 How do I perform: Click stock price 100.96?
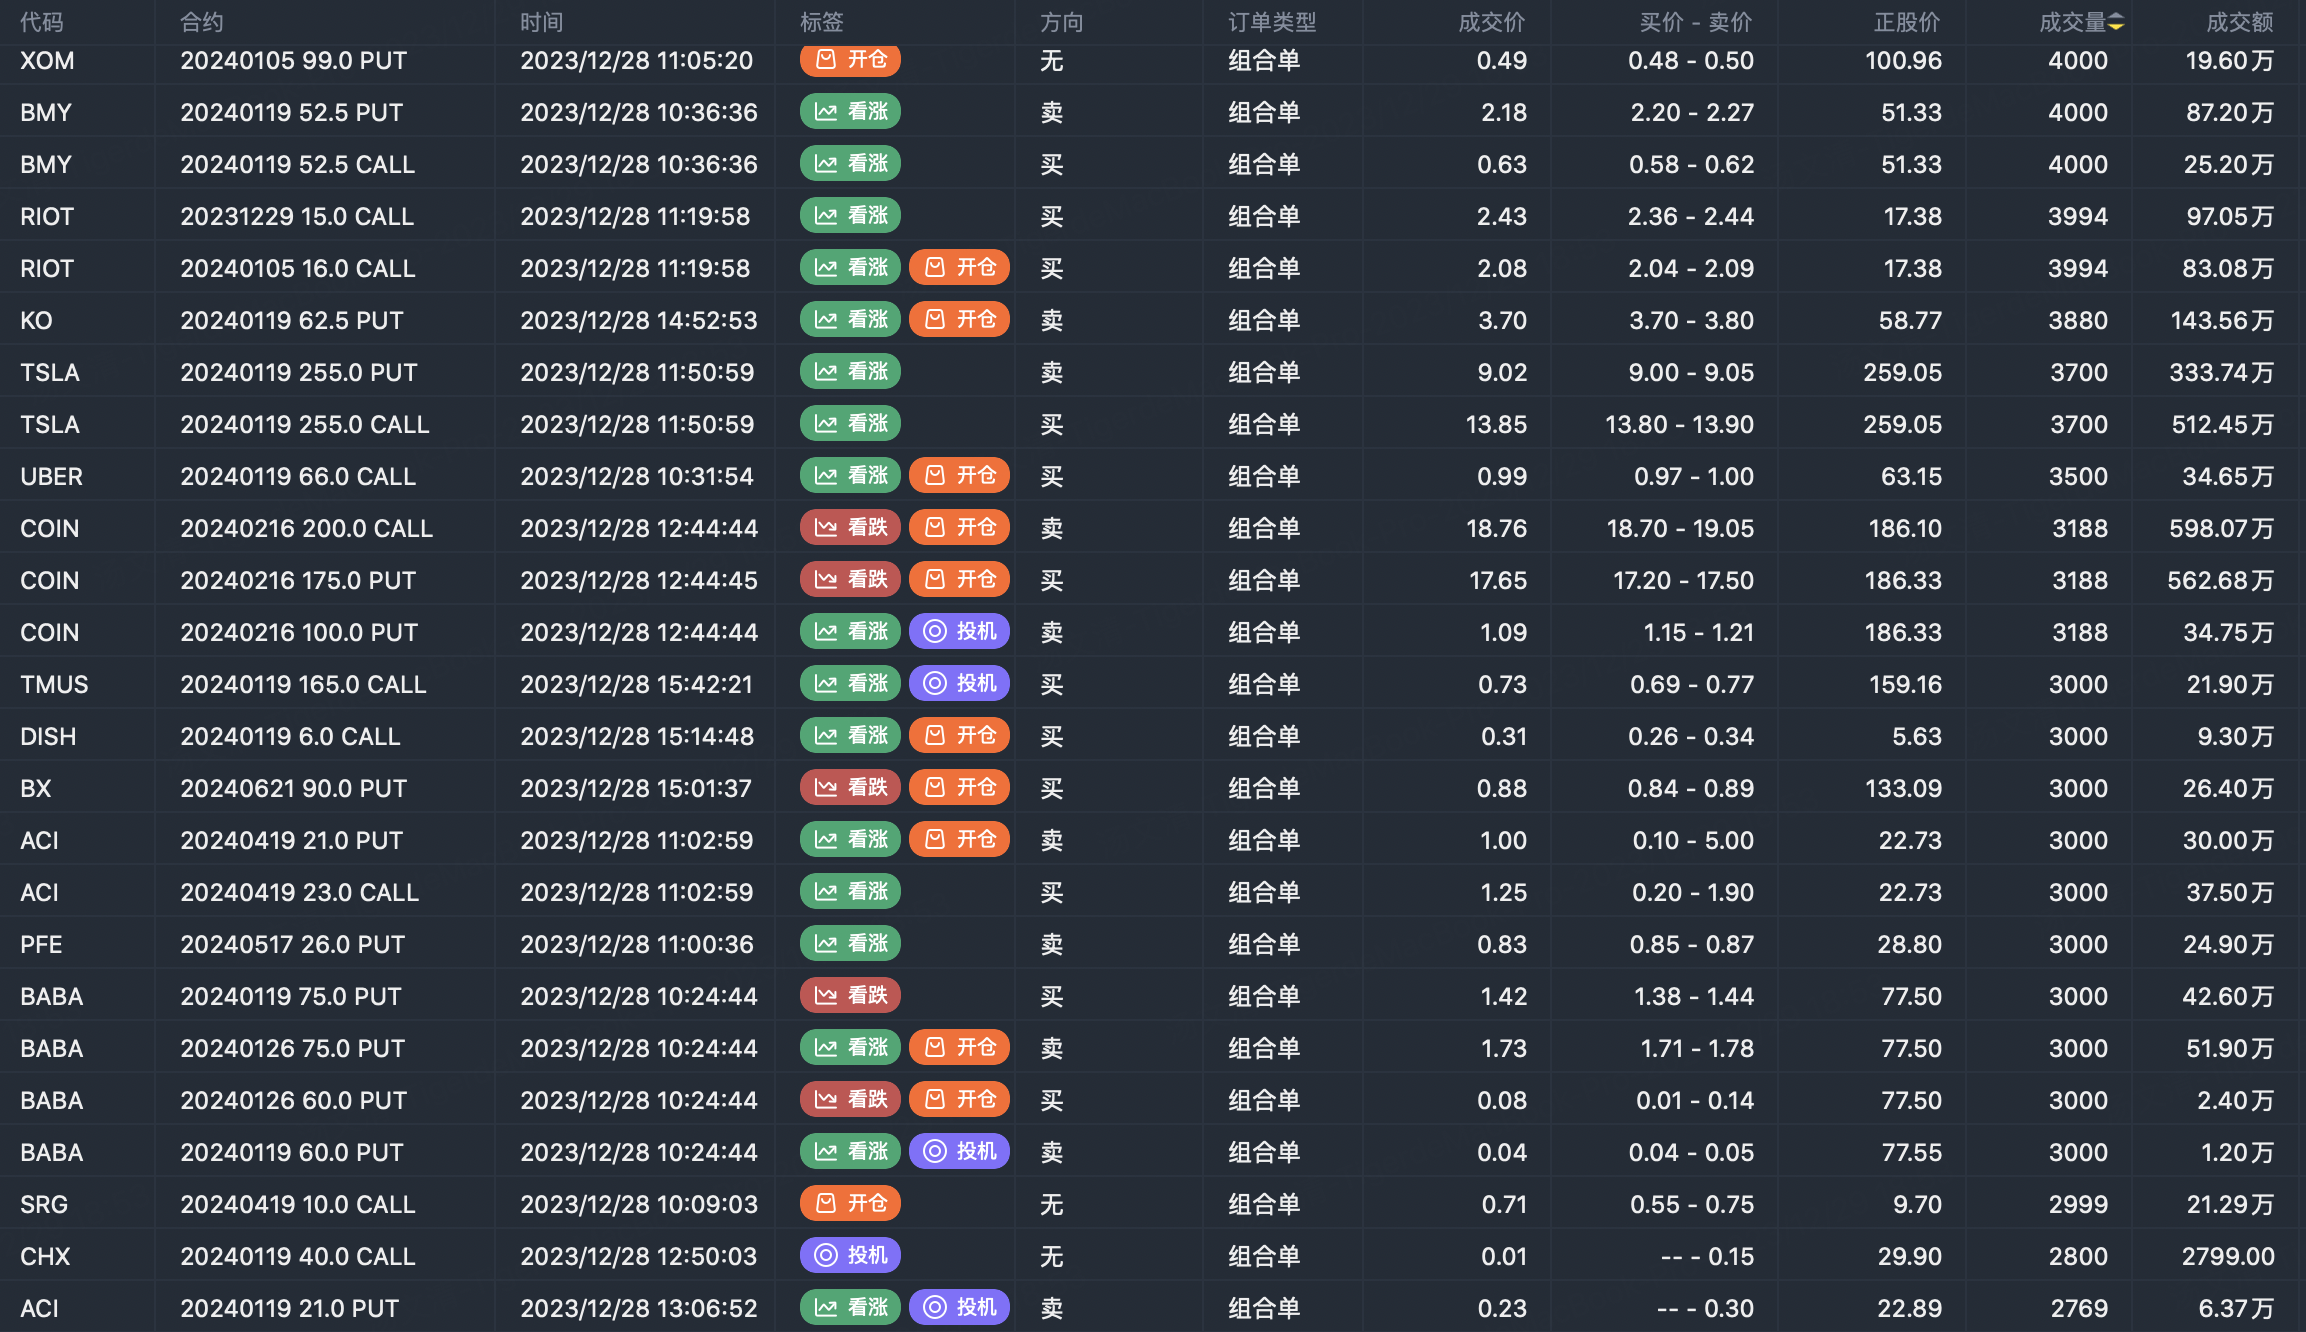tap(1903, 60)
